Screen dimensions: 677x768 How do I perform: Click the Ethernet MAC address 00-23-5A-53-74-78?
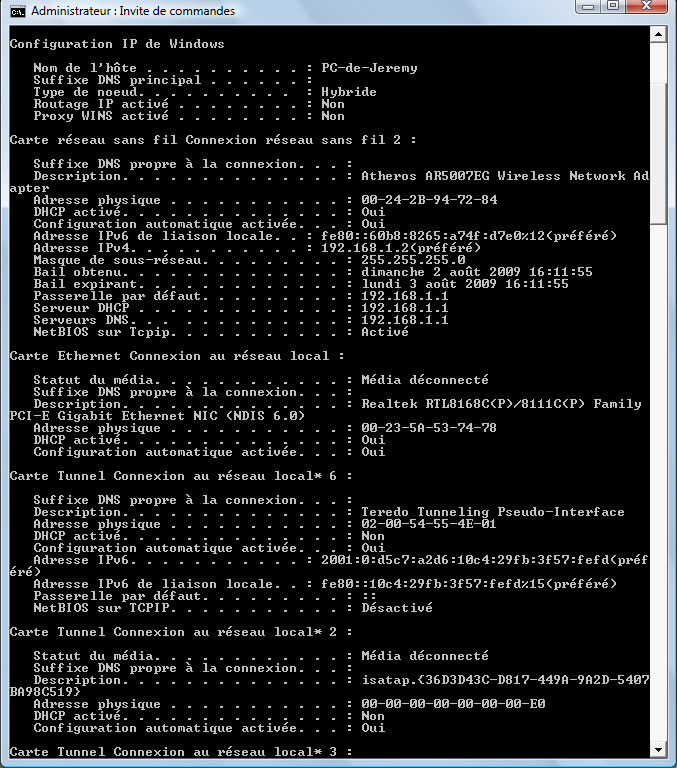pos(429,428)
